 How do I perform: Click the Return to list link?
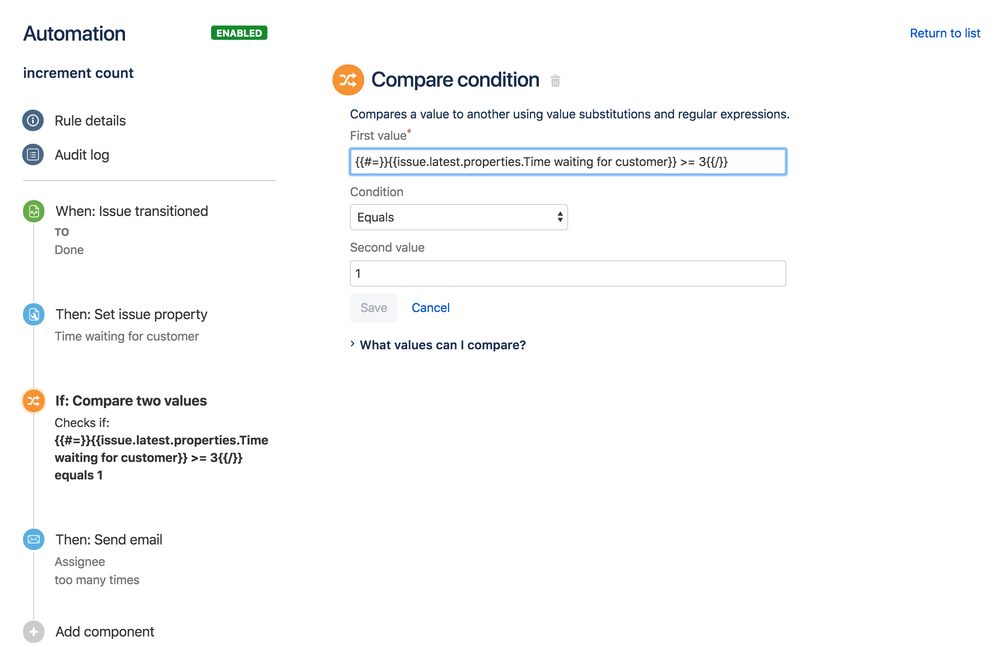coord(944,33)
